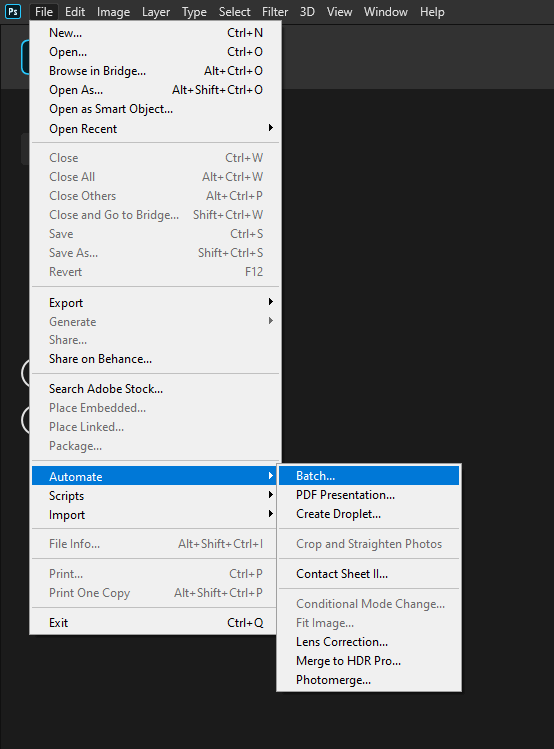554x749 pixels.
Task: Open the Filter menu
Action: point(275,12)
